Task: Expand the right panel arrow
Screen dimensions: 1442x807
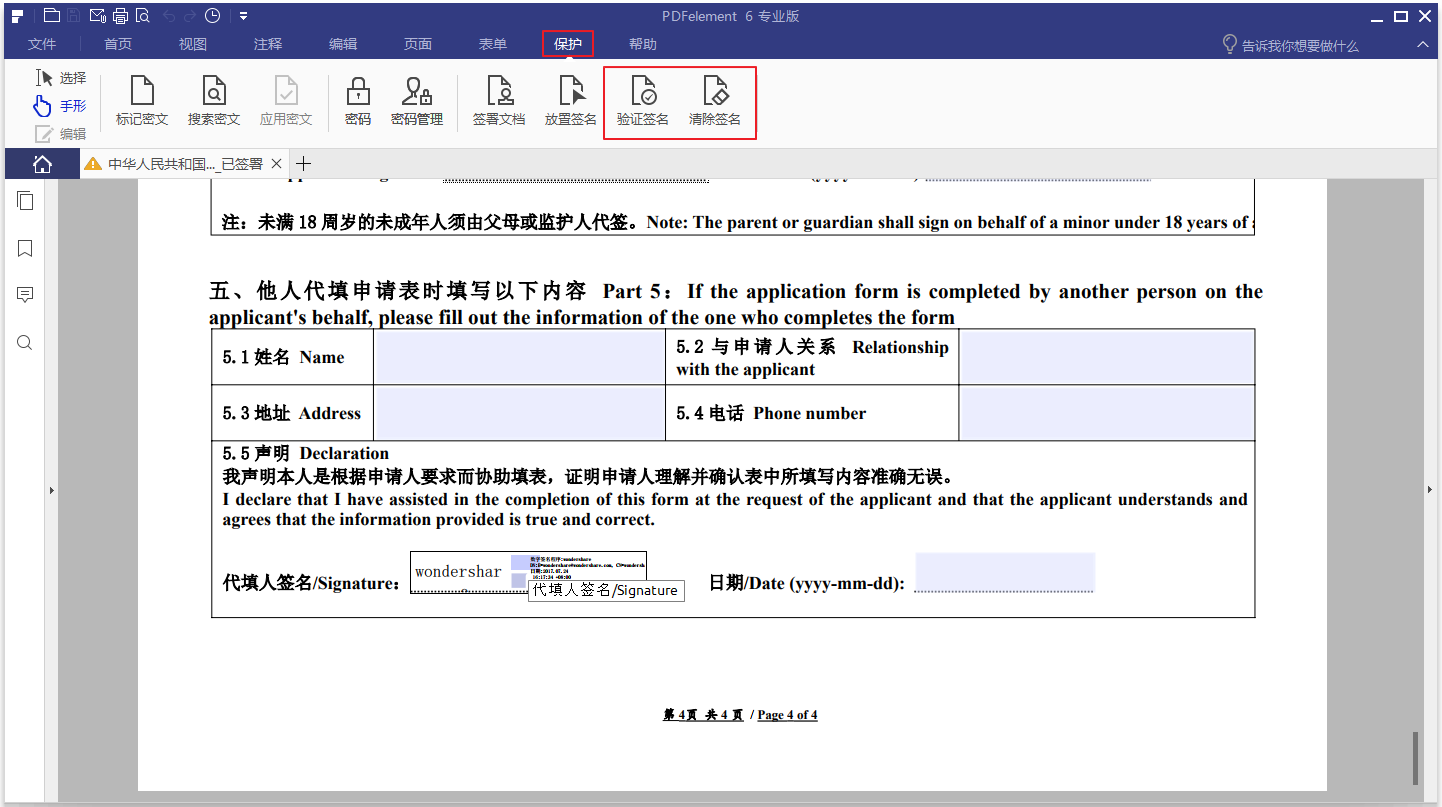Action: pos(1429,490)
